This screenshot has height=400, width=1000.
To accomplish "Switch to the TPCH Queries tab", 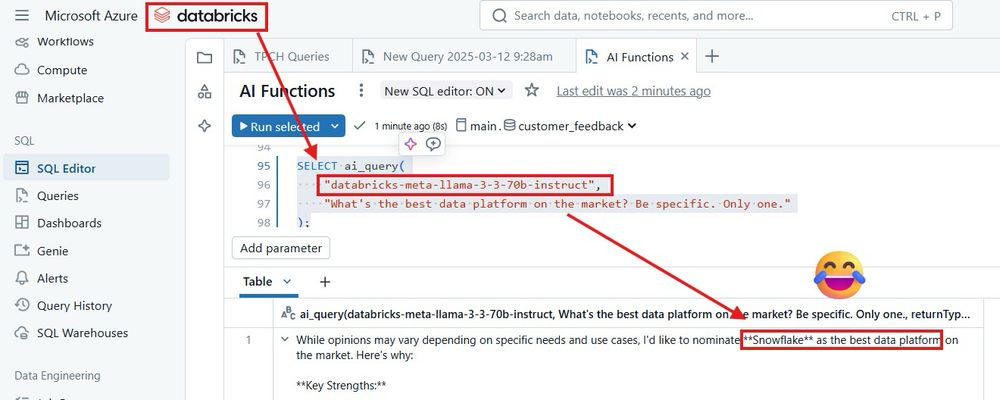I will [x=281, y=57].
